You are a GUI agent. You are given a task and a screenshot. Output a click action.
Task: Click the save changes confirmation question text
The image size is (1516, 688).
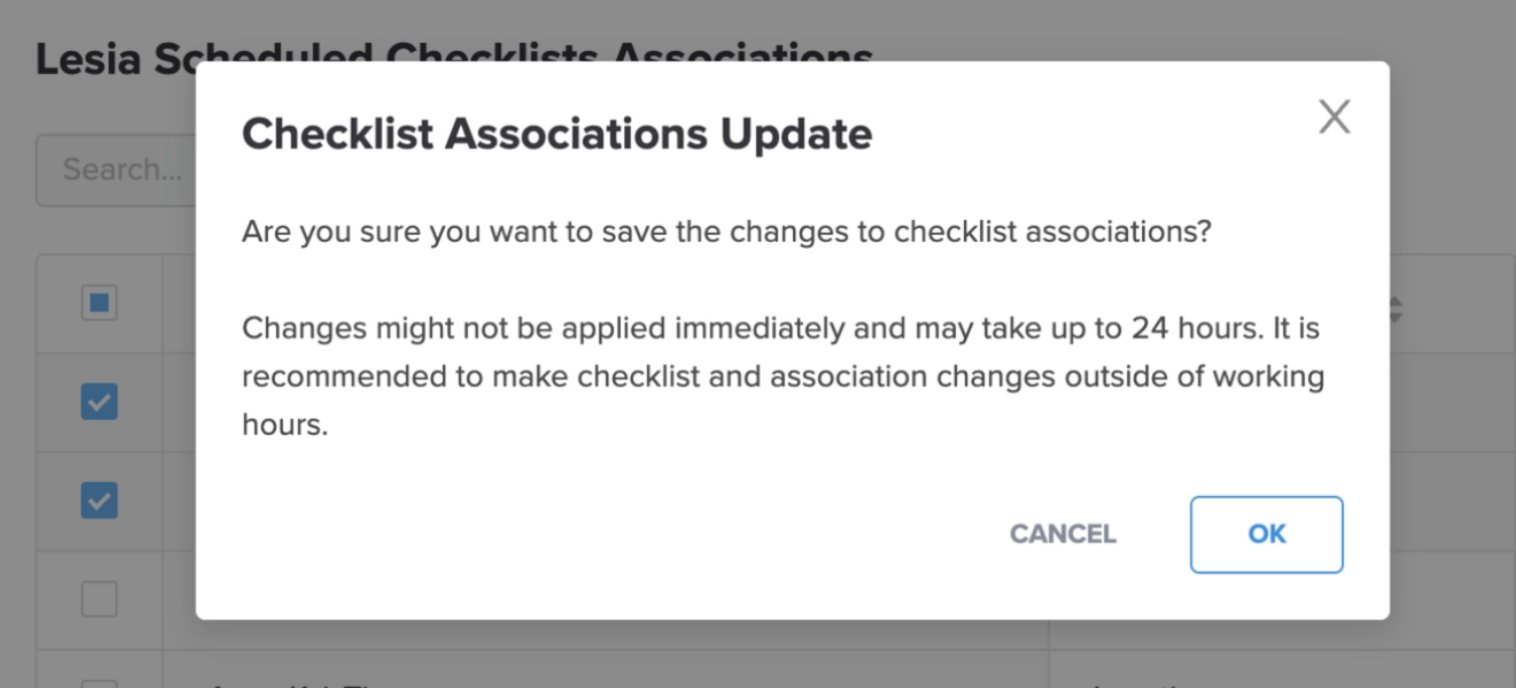click(725, 231)
